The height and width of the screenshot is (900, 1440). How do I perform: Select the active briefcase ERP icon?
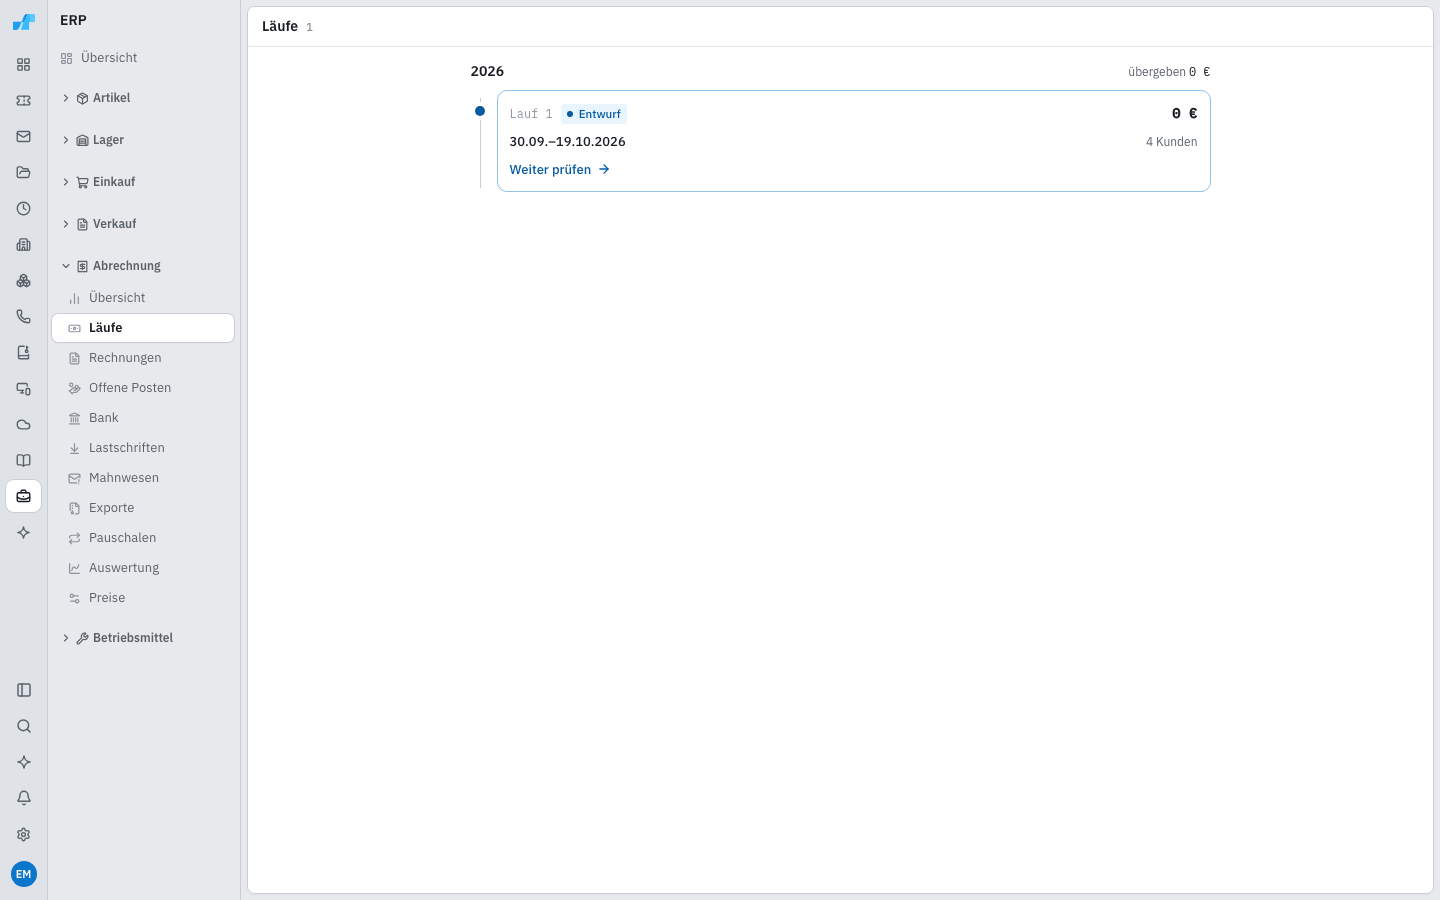24,497
